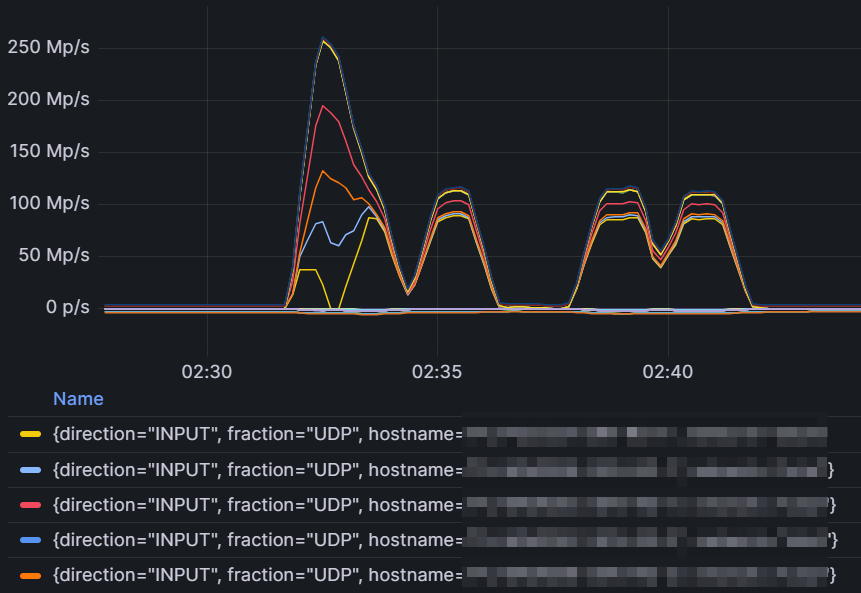Click the 02:40 time axis label
The image size is (861, 593).
coord(668,372)
